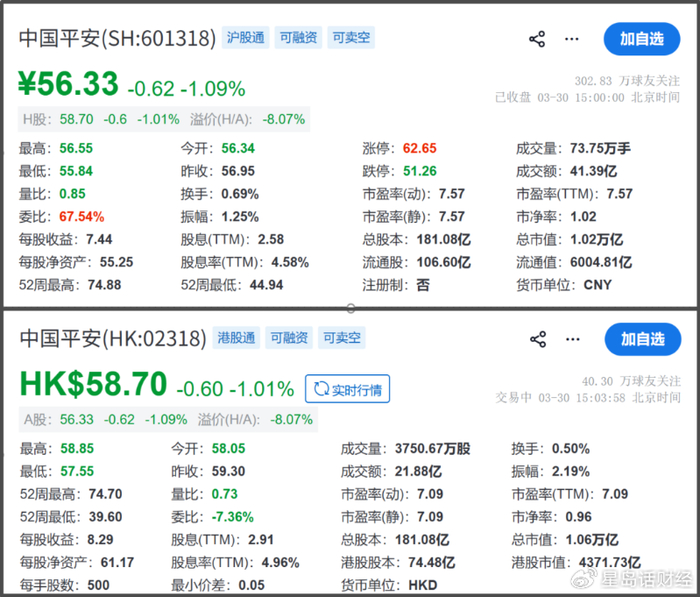Open more options menu for HK:02318

(571, 339)
